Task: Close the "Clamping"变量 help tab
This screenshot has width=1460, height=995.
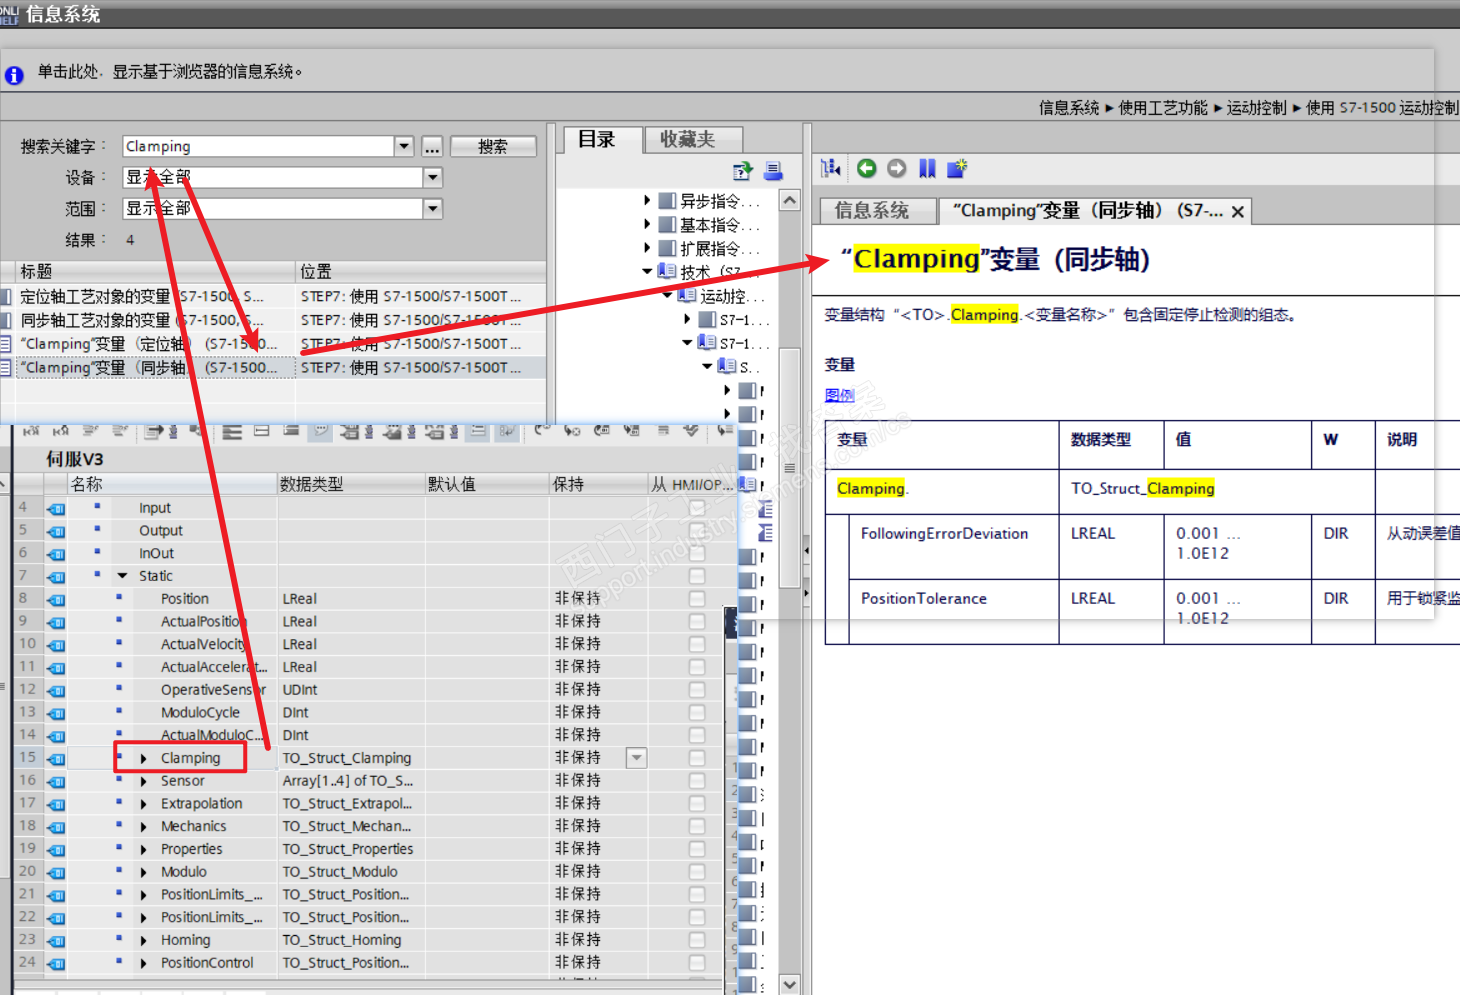Action: pos(1238,211)
